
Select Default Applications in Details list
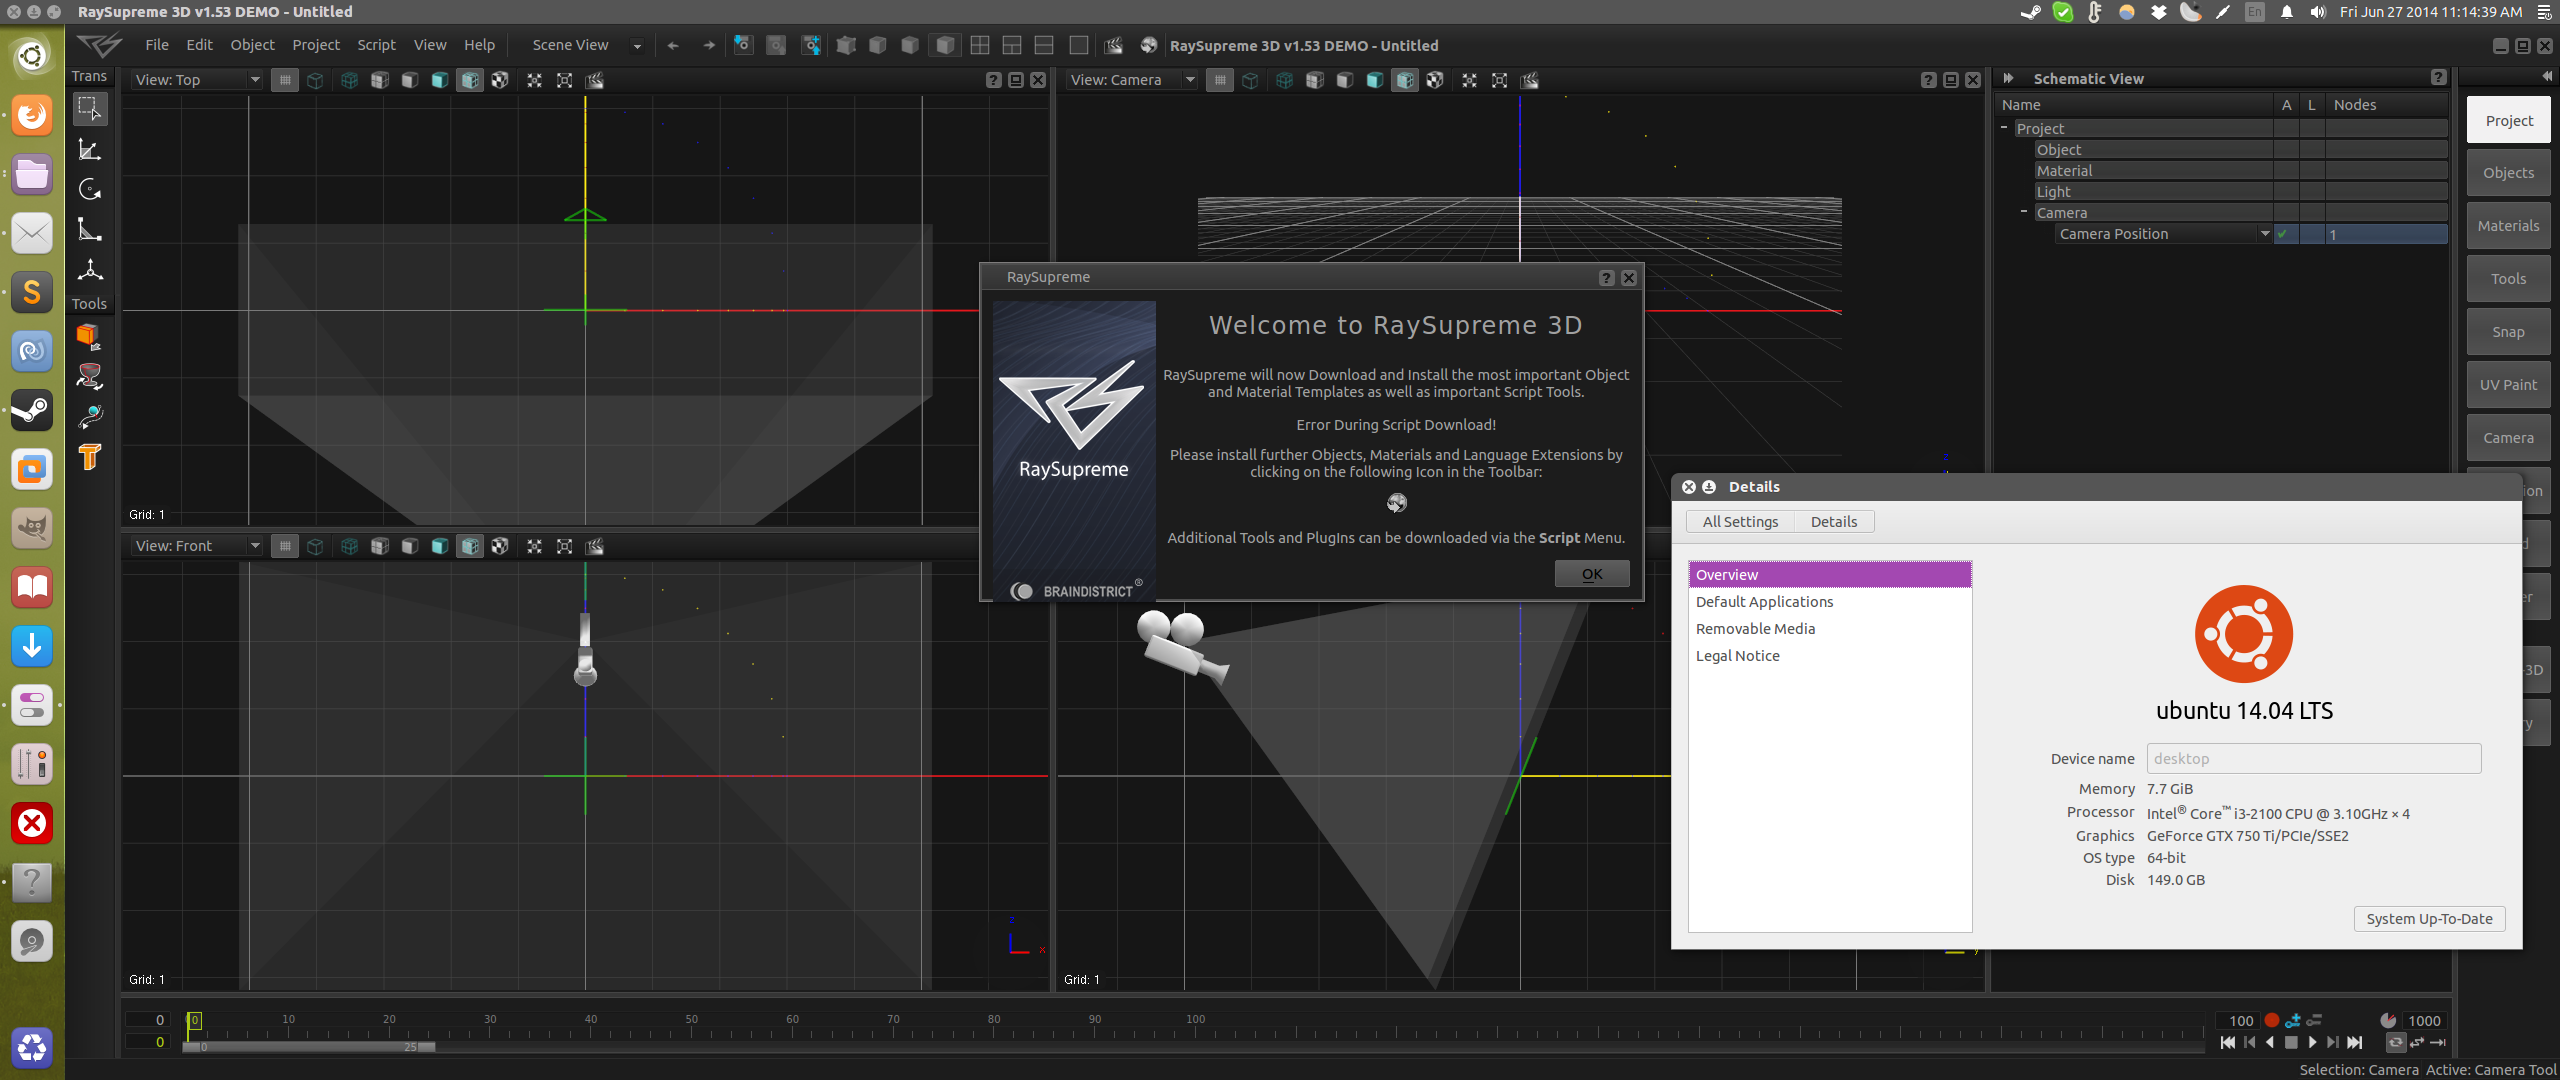pyautogui.click(x=1764, y=602)
